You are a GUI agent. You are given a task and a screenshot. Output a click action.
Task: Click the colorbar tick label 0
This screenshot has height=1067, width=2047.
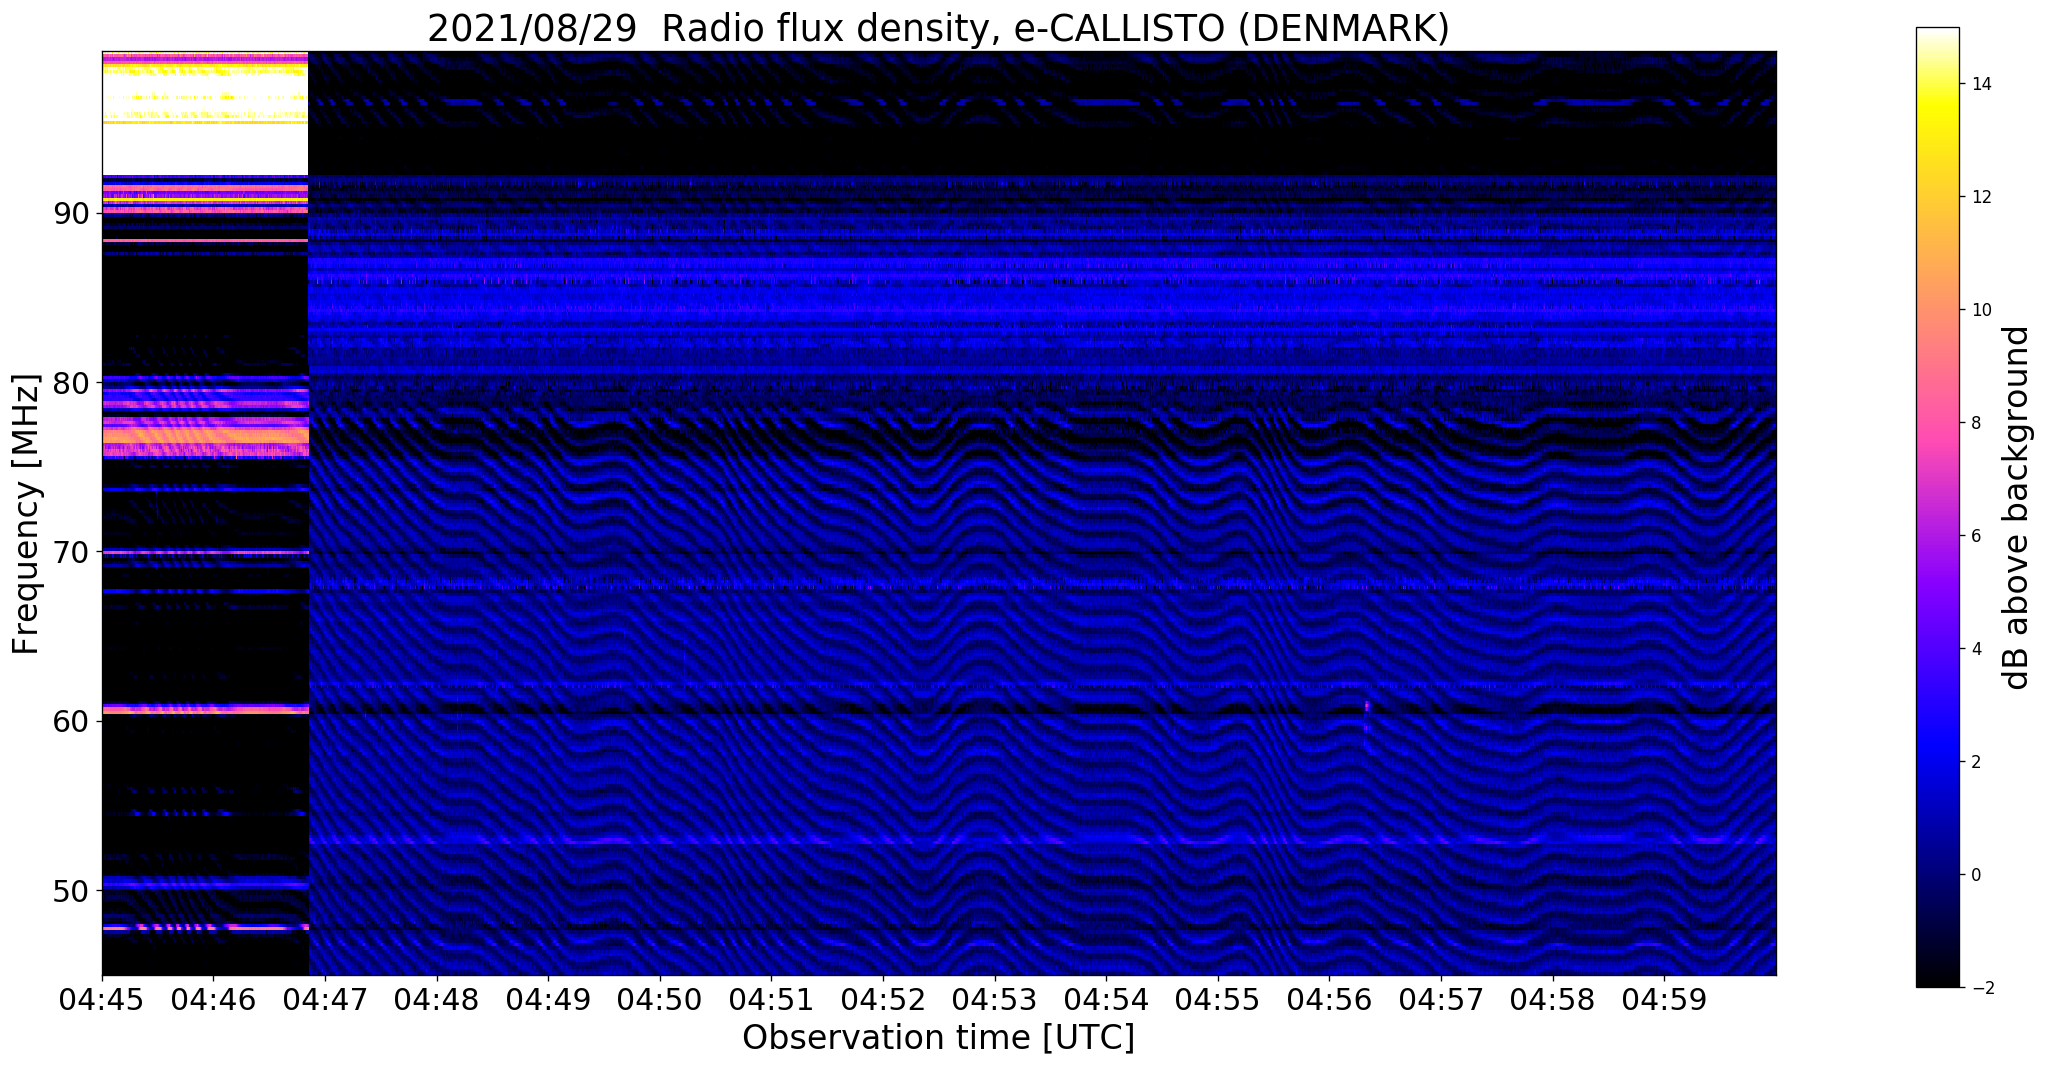coord(1974,875)
